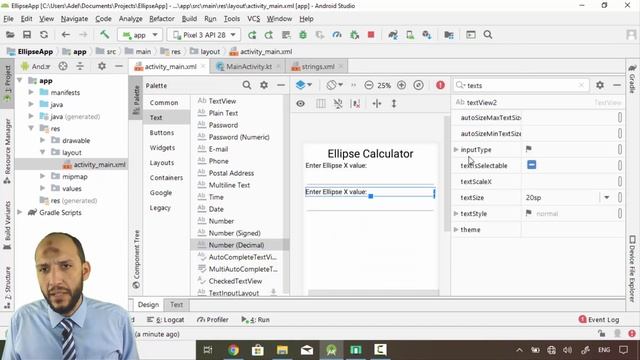Expand the manifests folder
Image resolution: width=640 pixels, height=360 pixels.
pyautogui.click(x=31, y=92)
